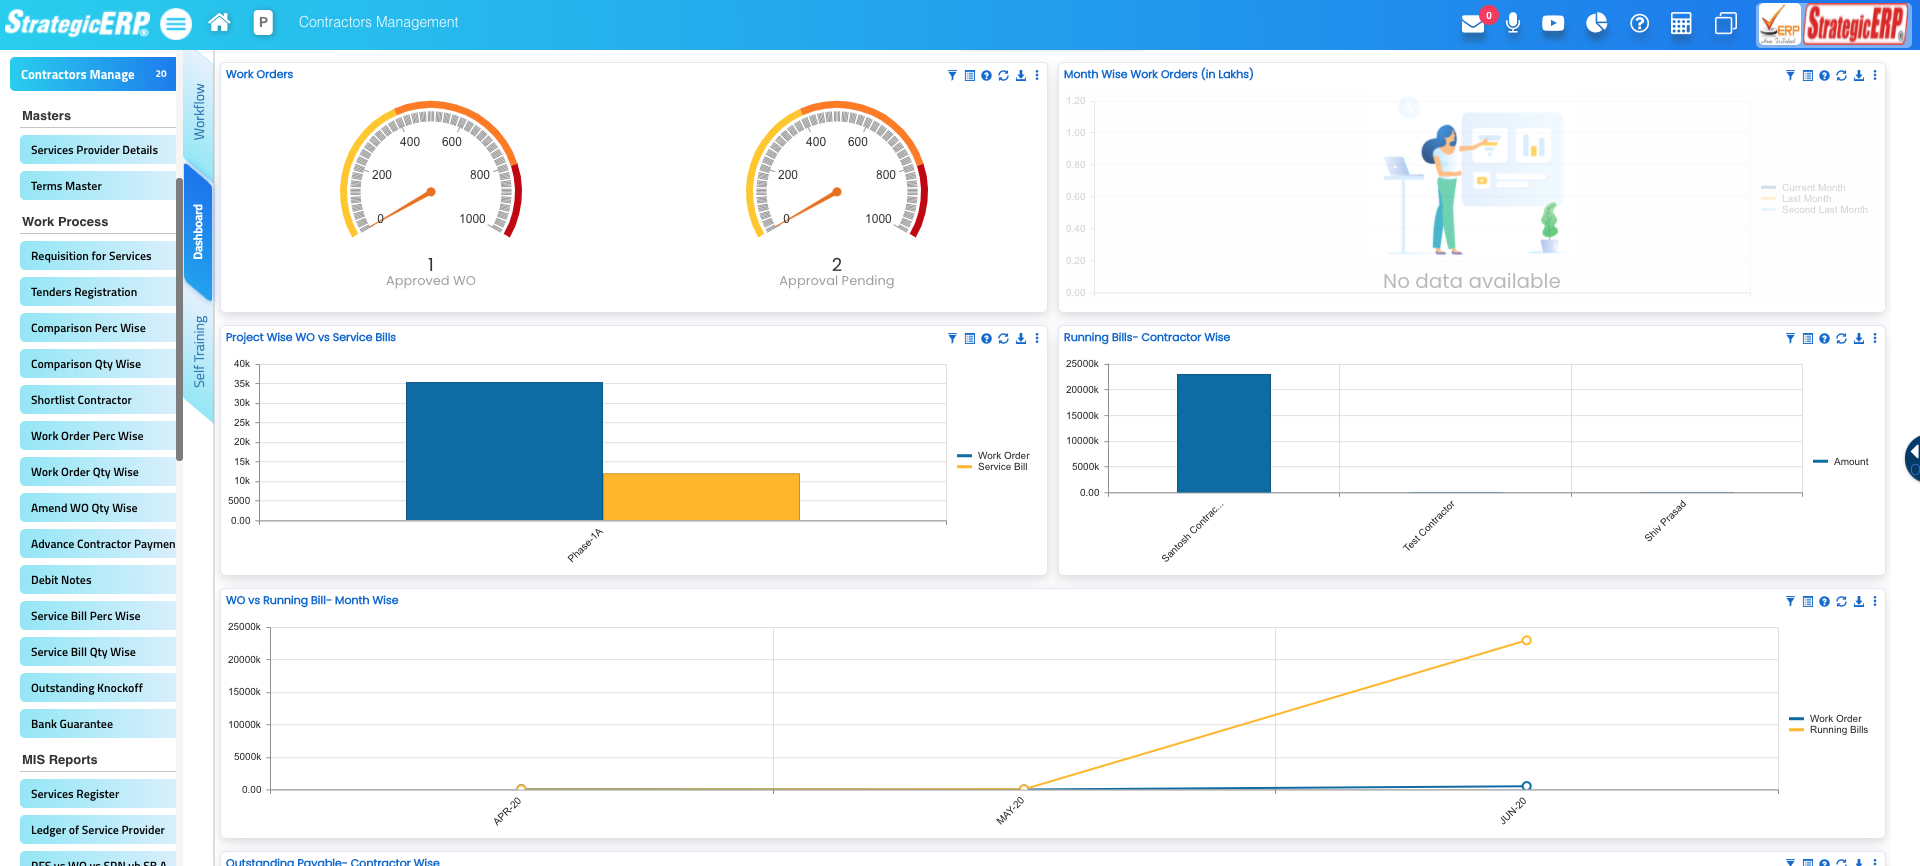Open Bank Guarantee

coord(97,724)
